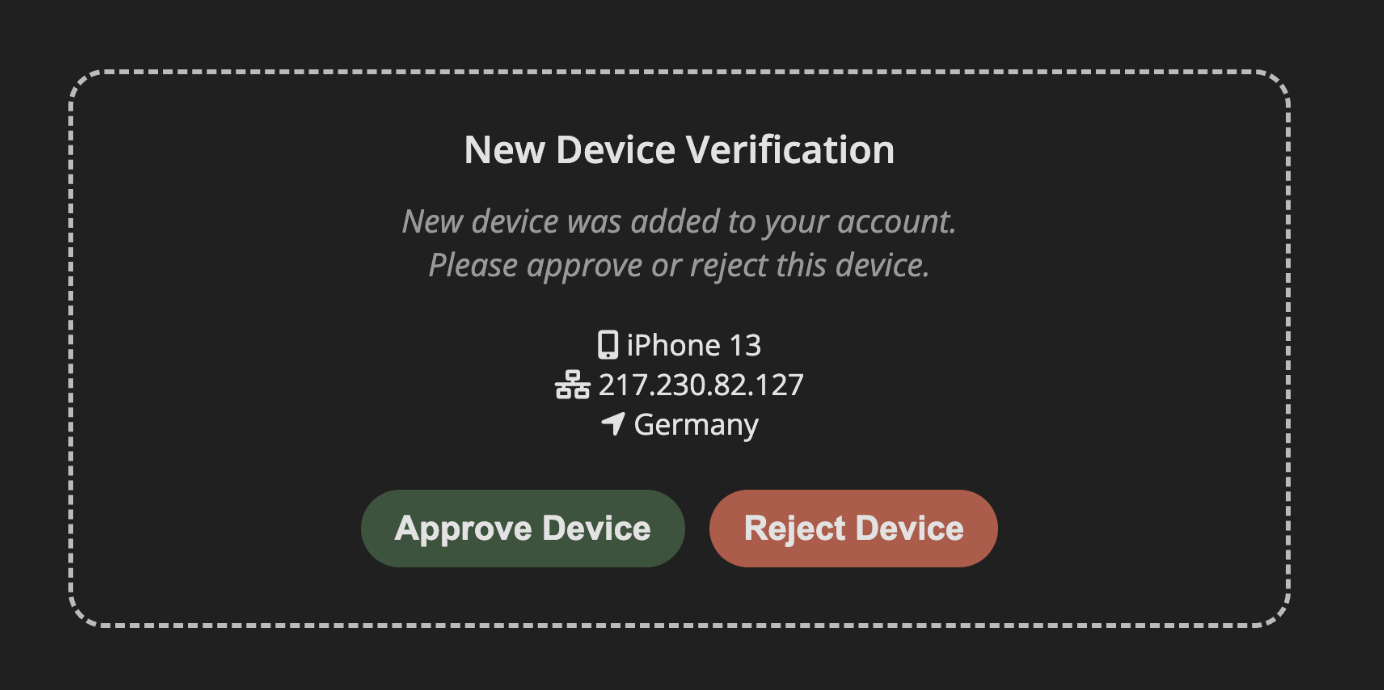Click the IP address 217.230.82.127

[x=701, y=385]
